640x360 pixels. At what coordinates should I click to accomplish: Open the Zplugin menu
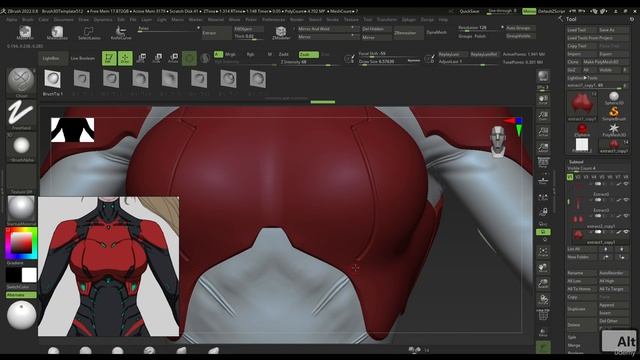pos(408,20)
